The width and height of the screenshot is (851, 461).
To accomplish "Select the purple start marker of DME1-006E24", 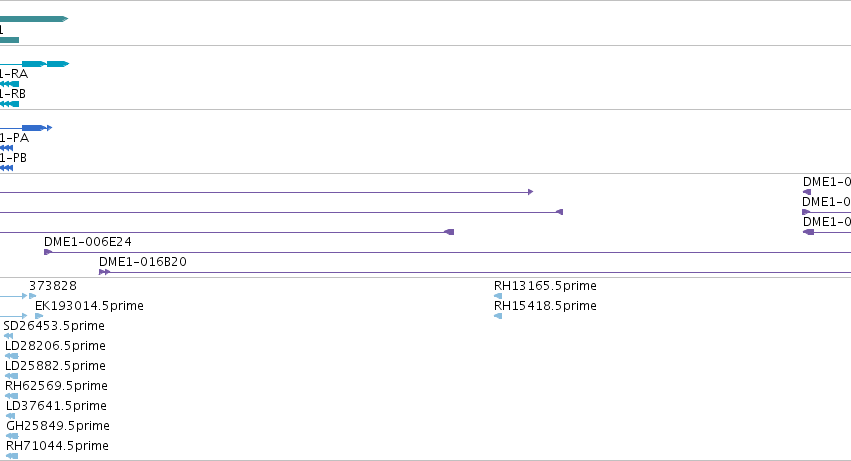I will (48, 252).
